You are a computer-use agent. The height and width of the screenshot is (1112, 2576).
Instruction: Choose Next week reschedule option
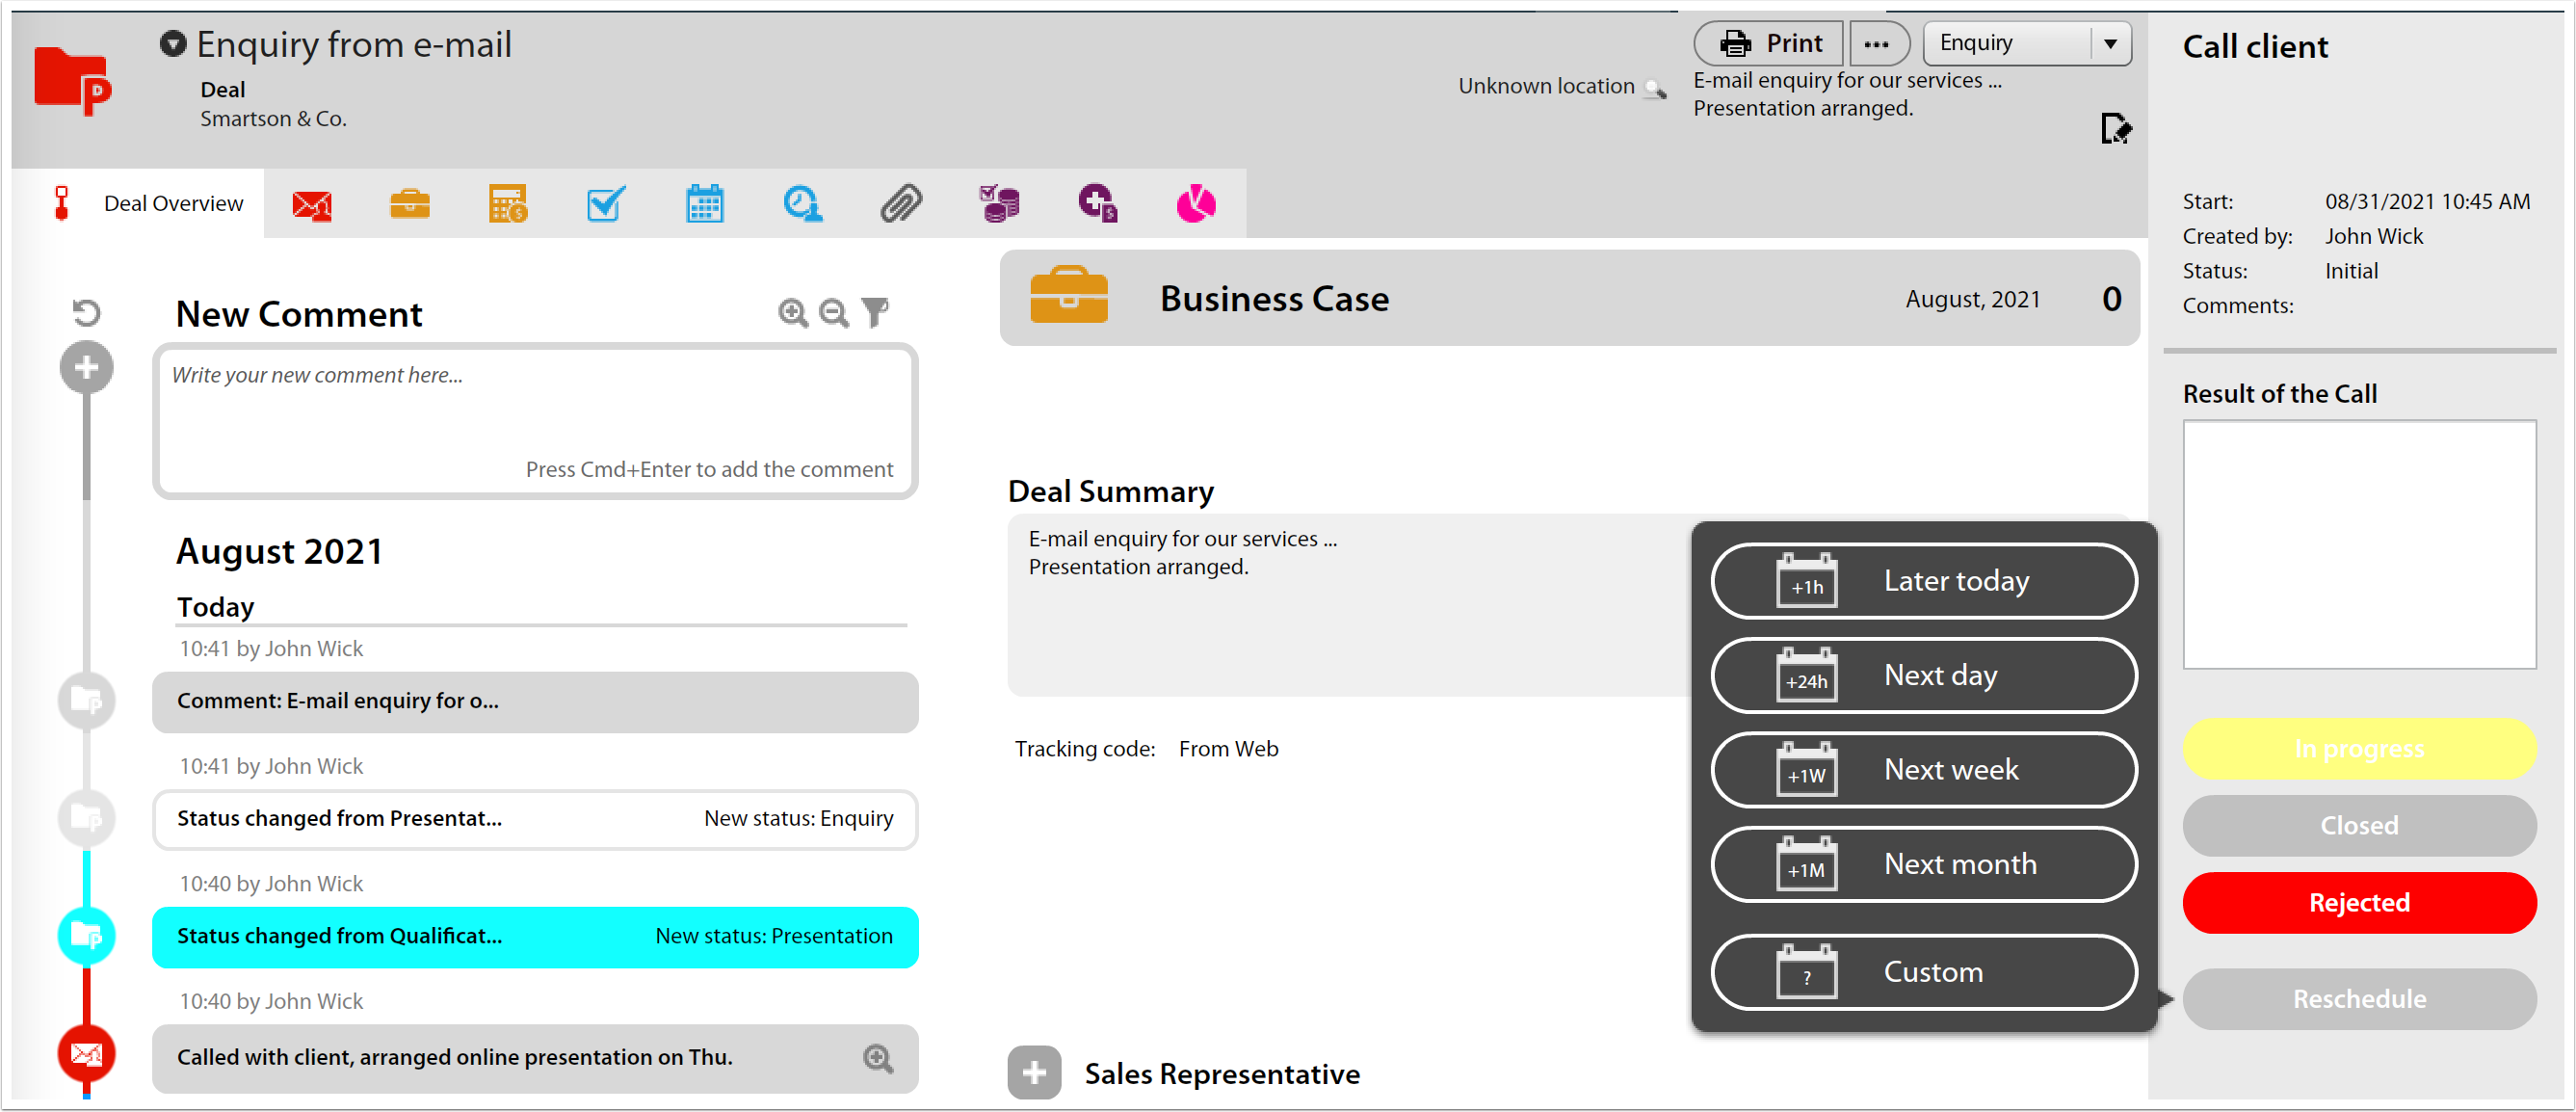[1924, 770]
